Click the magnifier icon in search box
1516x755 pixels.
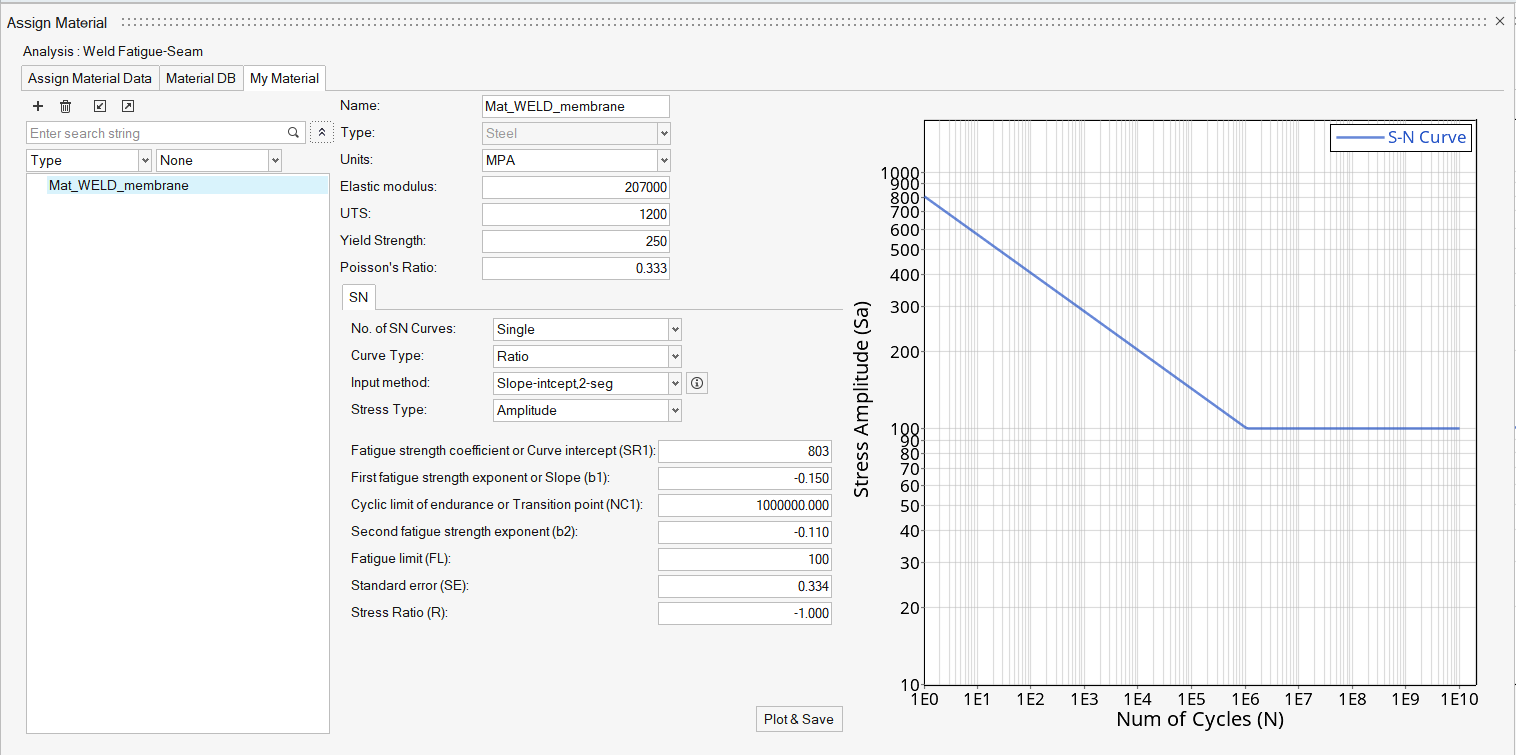(294, 133)
